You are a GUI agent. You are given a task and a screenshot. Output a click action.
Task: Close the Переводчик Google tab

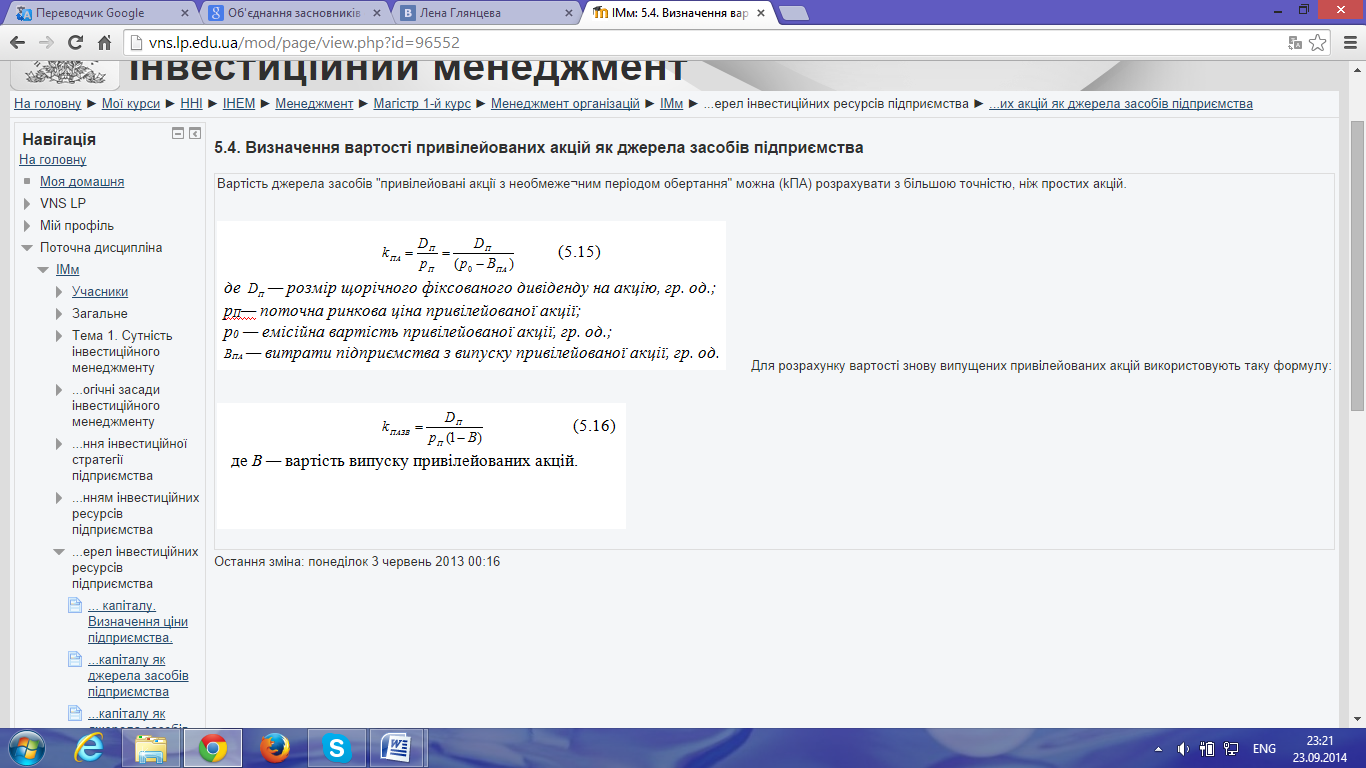click(x=184, y=13)
